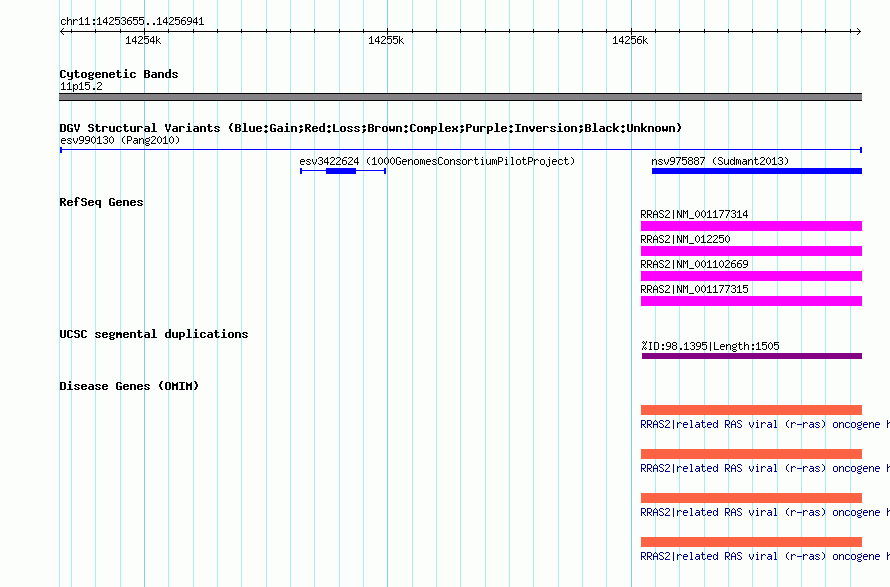Click the third orange OMIM RRAS2 bar

[752, 498]
